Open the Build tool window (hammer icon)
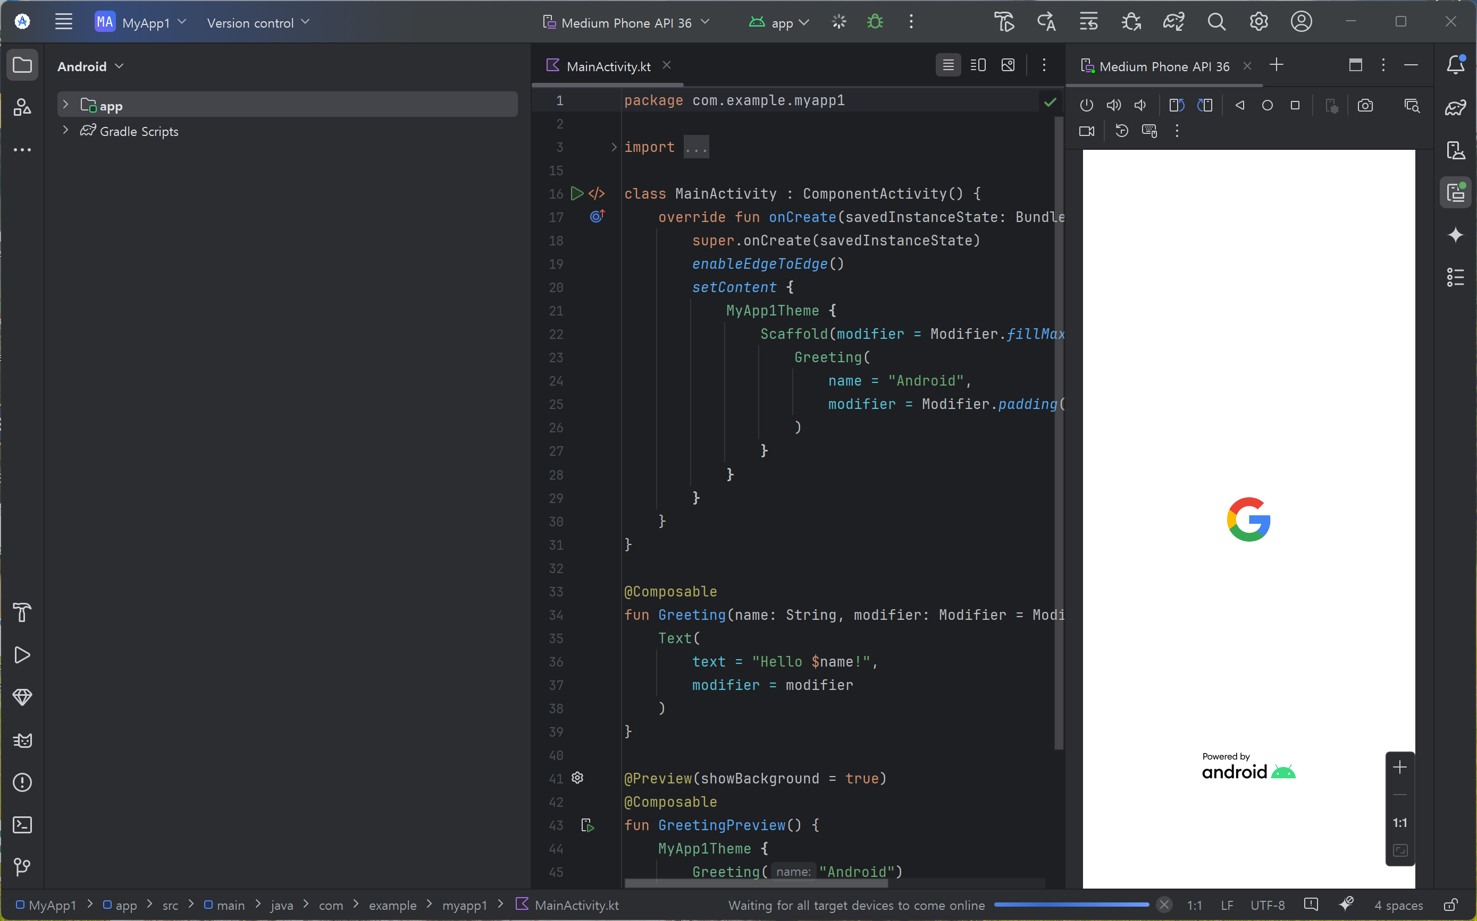1477x921 pixels. [x=22, y=612]
